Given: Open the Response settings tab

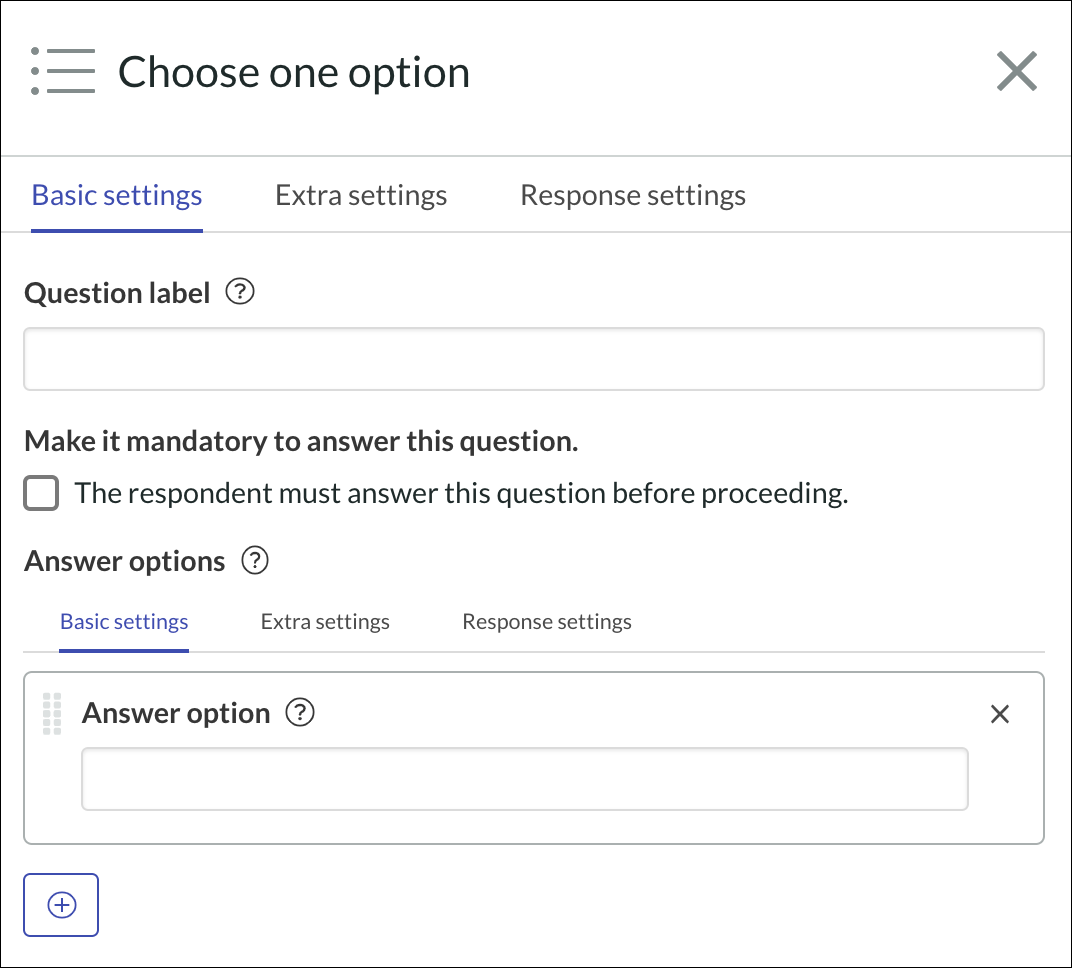Looking at the screenshot, I should pyautogui.click(x=632, y=194).
